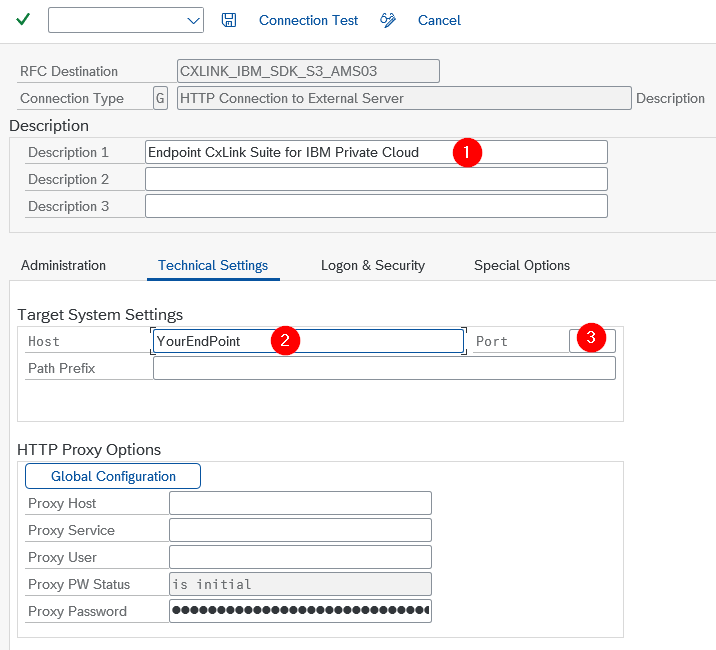Image resolution: width=716 pixels, height=650 pixels.
Task: Click the Target System Settings heading
Action: [100, 315]
